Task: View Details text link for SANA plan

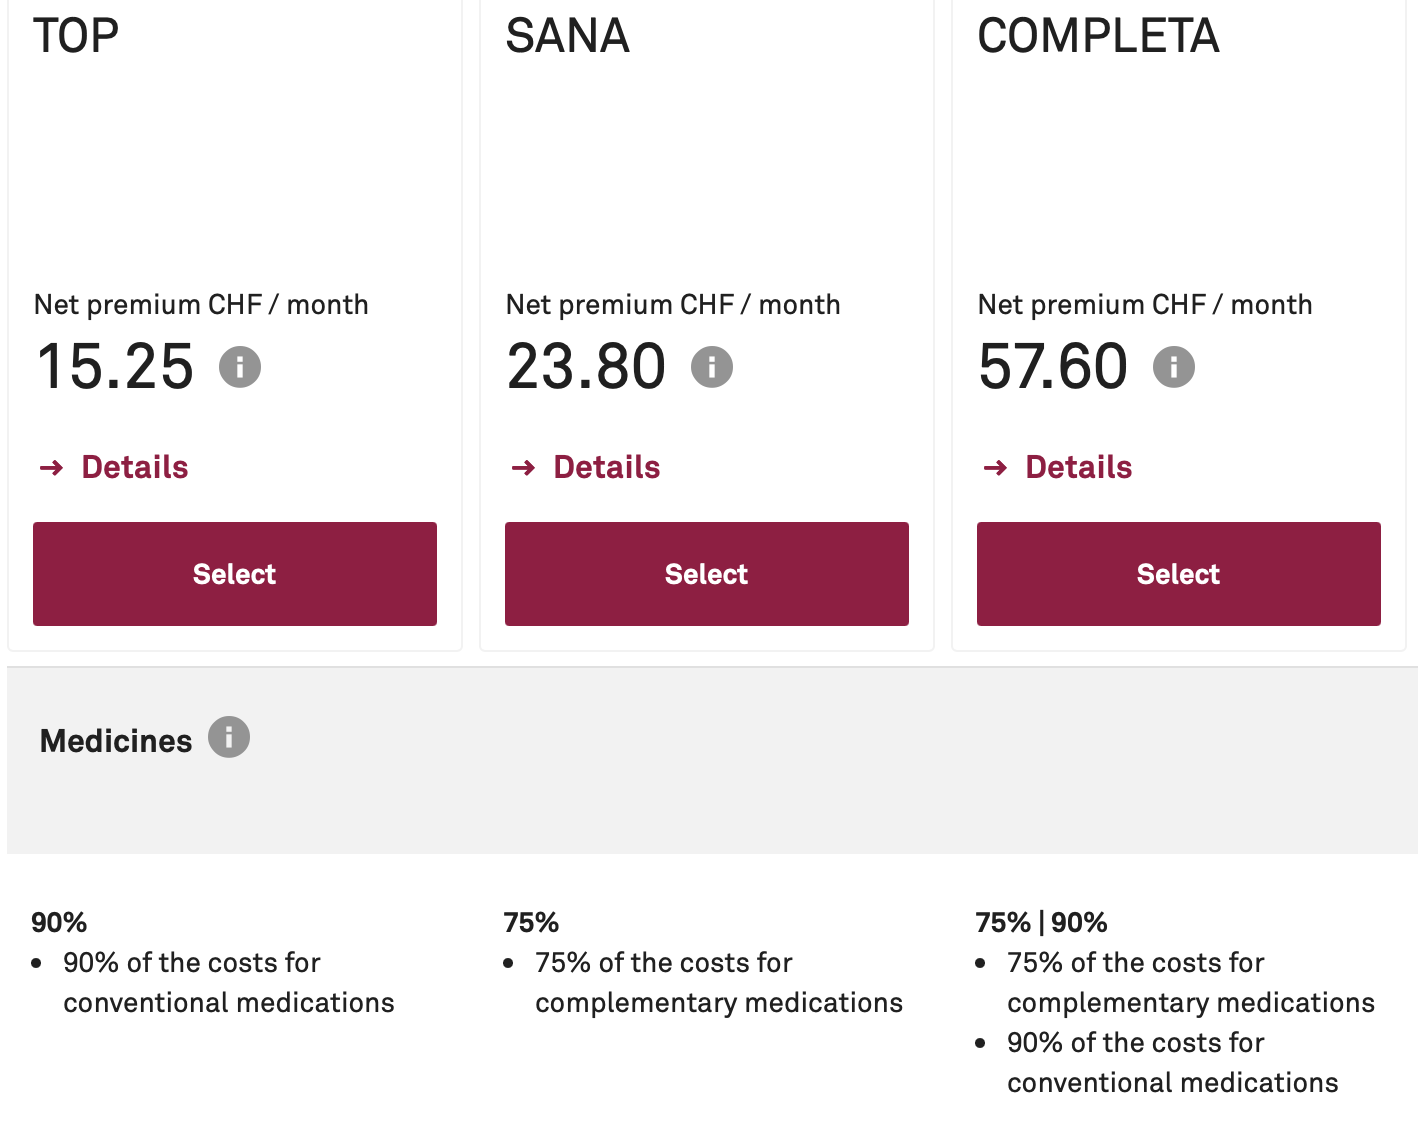Action: [x=607, y=467]
